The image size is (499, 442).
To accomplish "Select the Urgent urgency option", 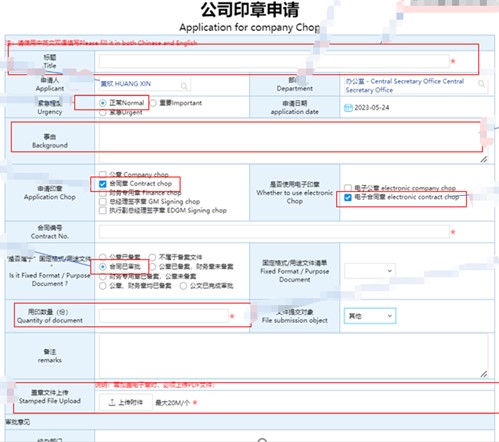I will (103, 113).
